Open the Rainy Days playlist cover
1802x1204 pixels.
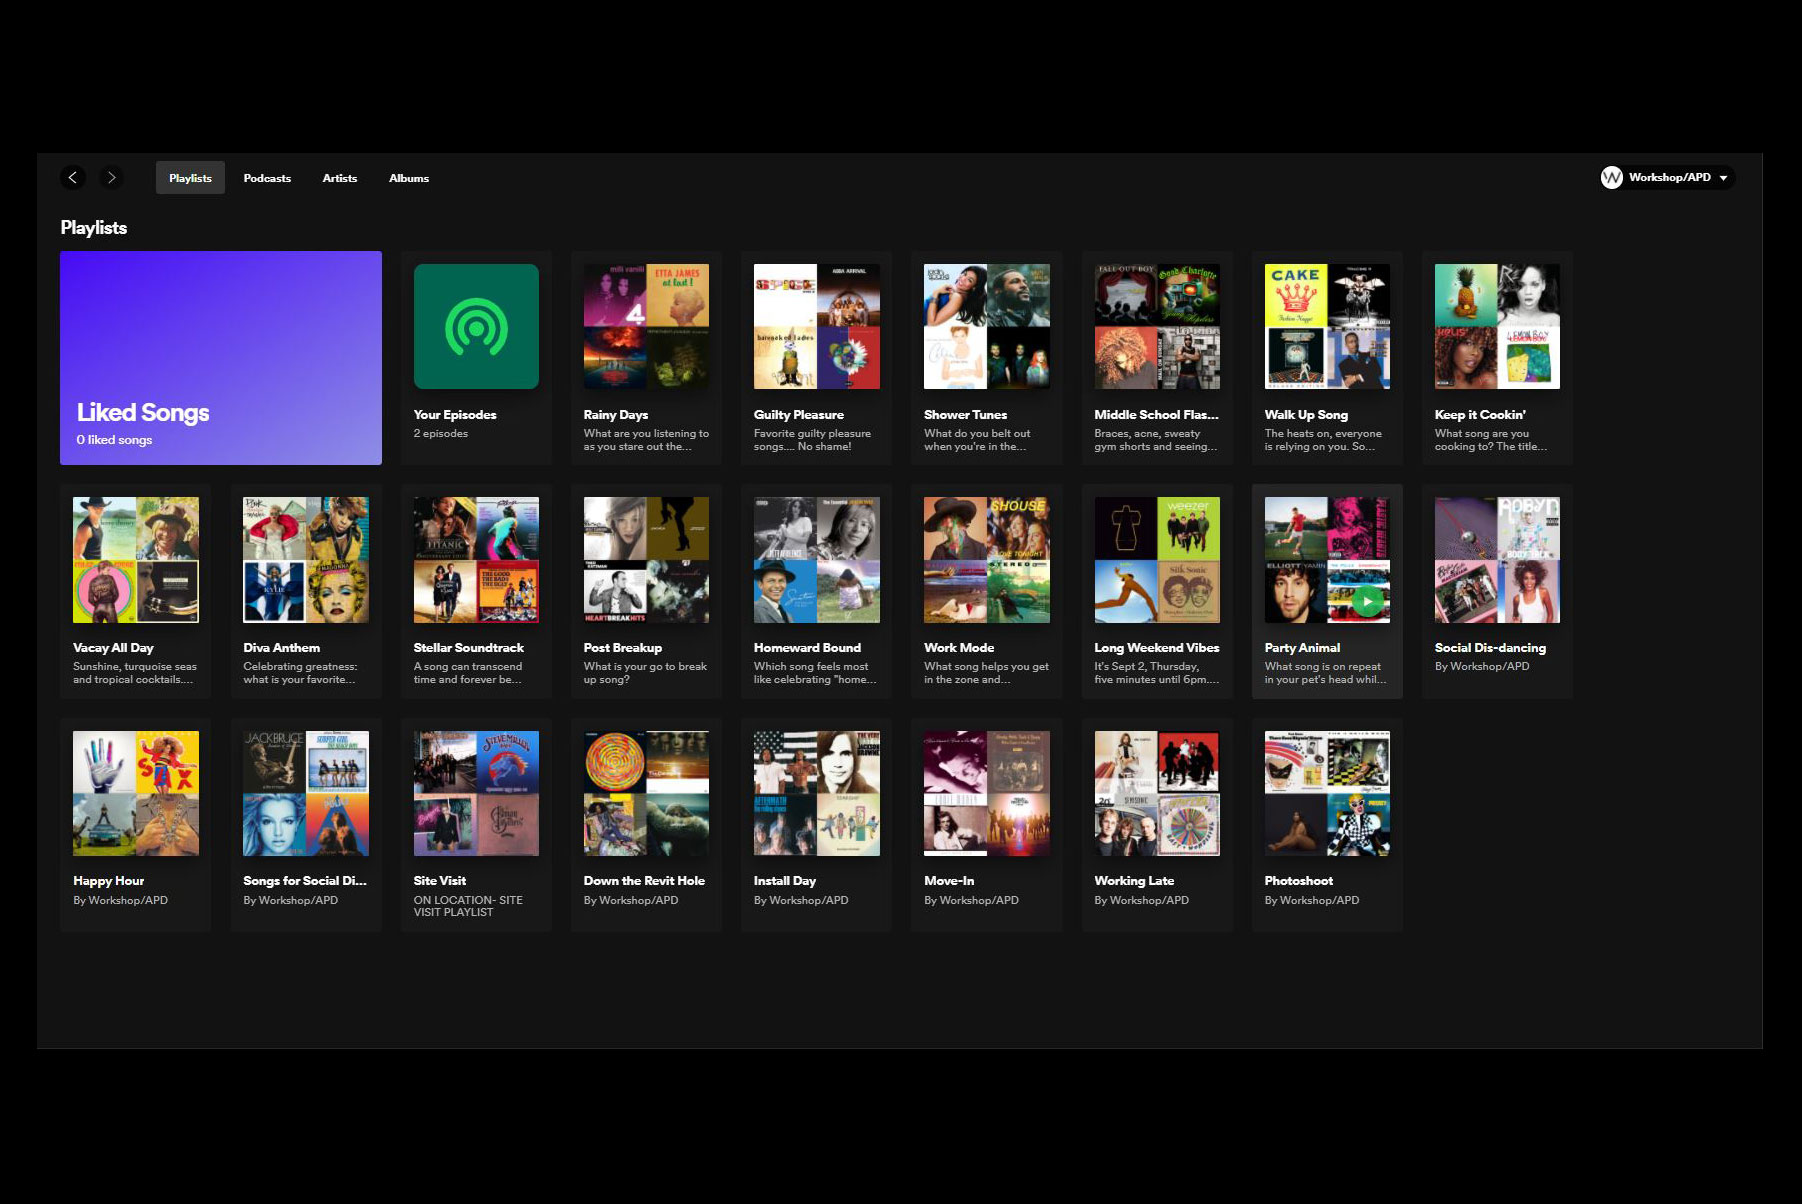point(646,327)
